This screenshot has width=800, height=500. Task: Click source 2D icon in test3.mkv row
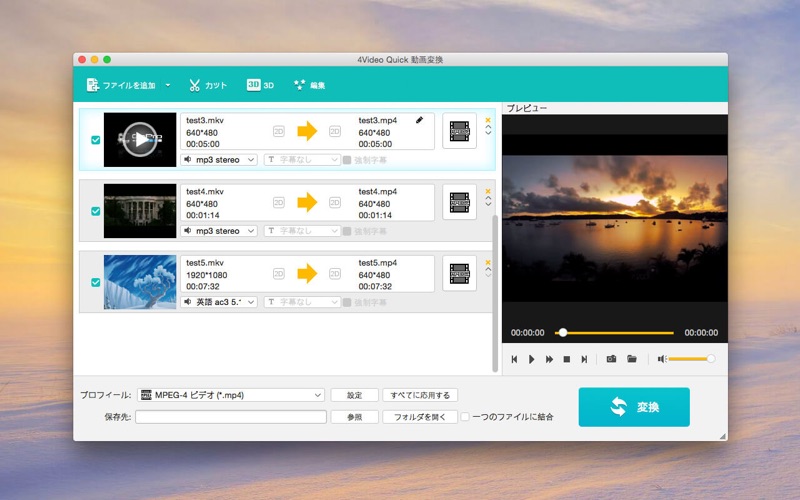click(279, 132)
